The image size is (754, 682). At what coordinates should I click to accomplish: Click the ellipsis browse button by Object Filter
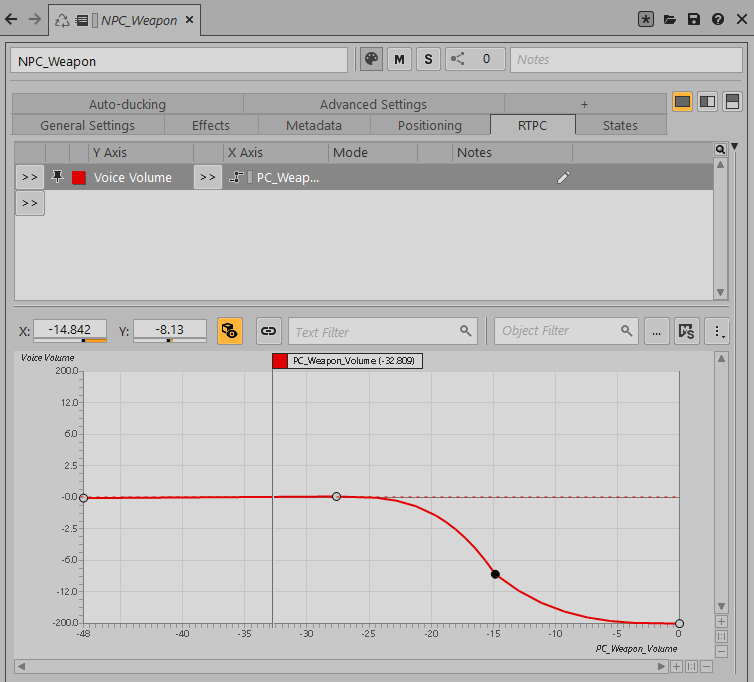[656, 331]
